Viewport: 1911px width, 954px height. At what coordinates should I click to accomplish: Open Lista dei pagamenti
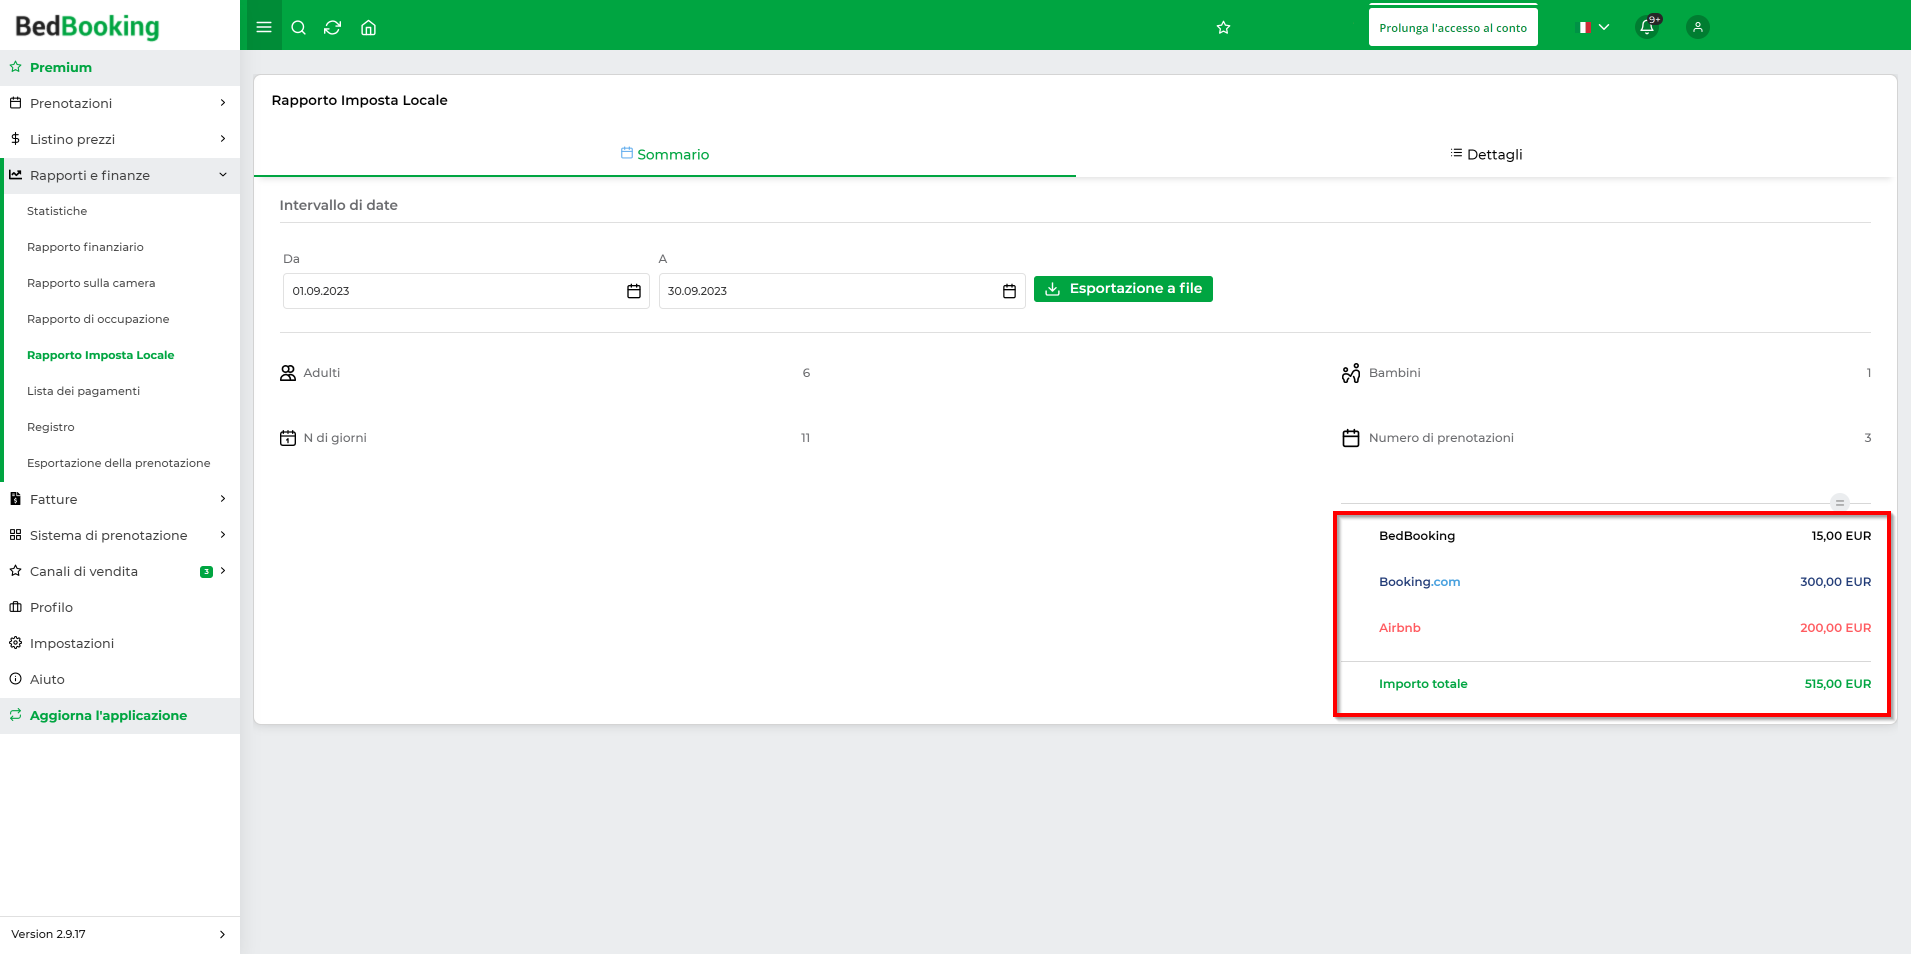(x=83, y=391)
